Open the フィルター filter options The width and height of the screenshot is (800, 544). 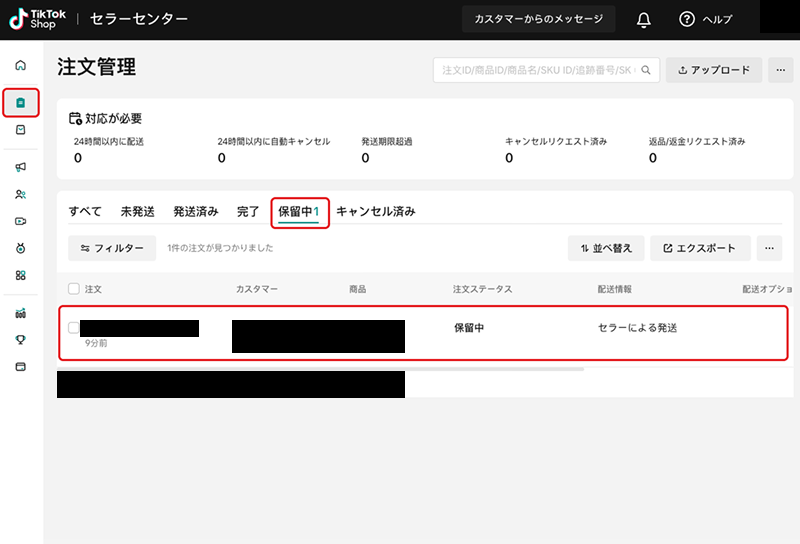pyautogui.click(x=112, y=248)
